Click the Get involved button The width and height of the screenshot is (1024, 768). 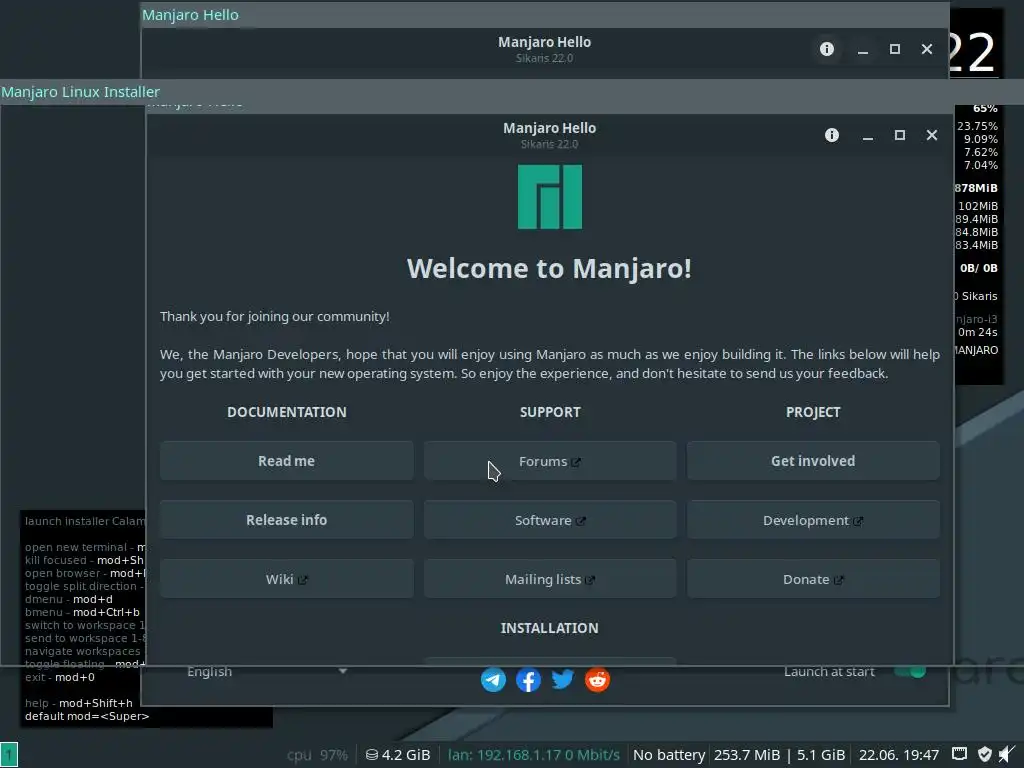pos(813,461)
